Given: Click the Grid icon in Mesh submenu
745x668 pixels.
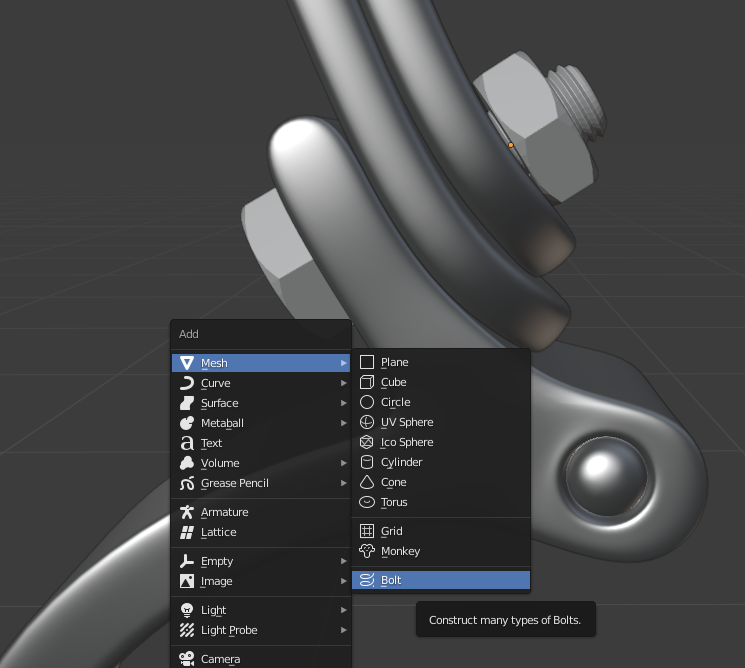Looking at the screenshot, I should (367, 531).
